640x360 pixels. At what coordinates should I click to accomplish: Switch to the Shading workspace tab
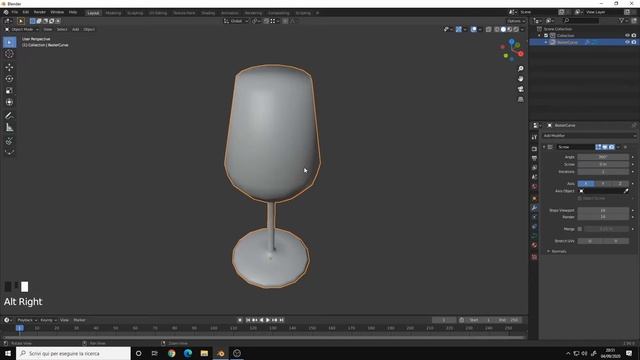[208, 13]
